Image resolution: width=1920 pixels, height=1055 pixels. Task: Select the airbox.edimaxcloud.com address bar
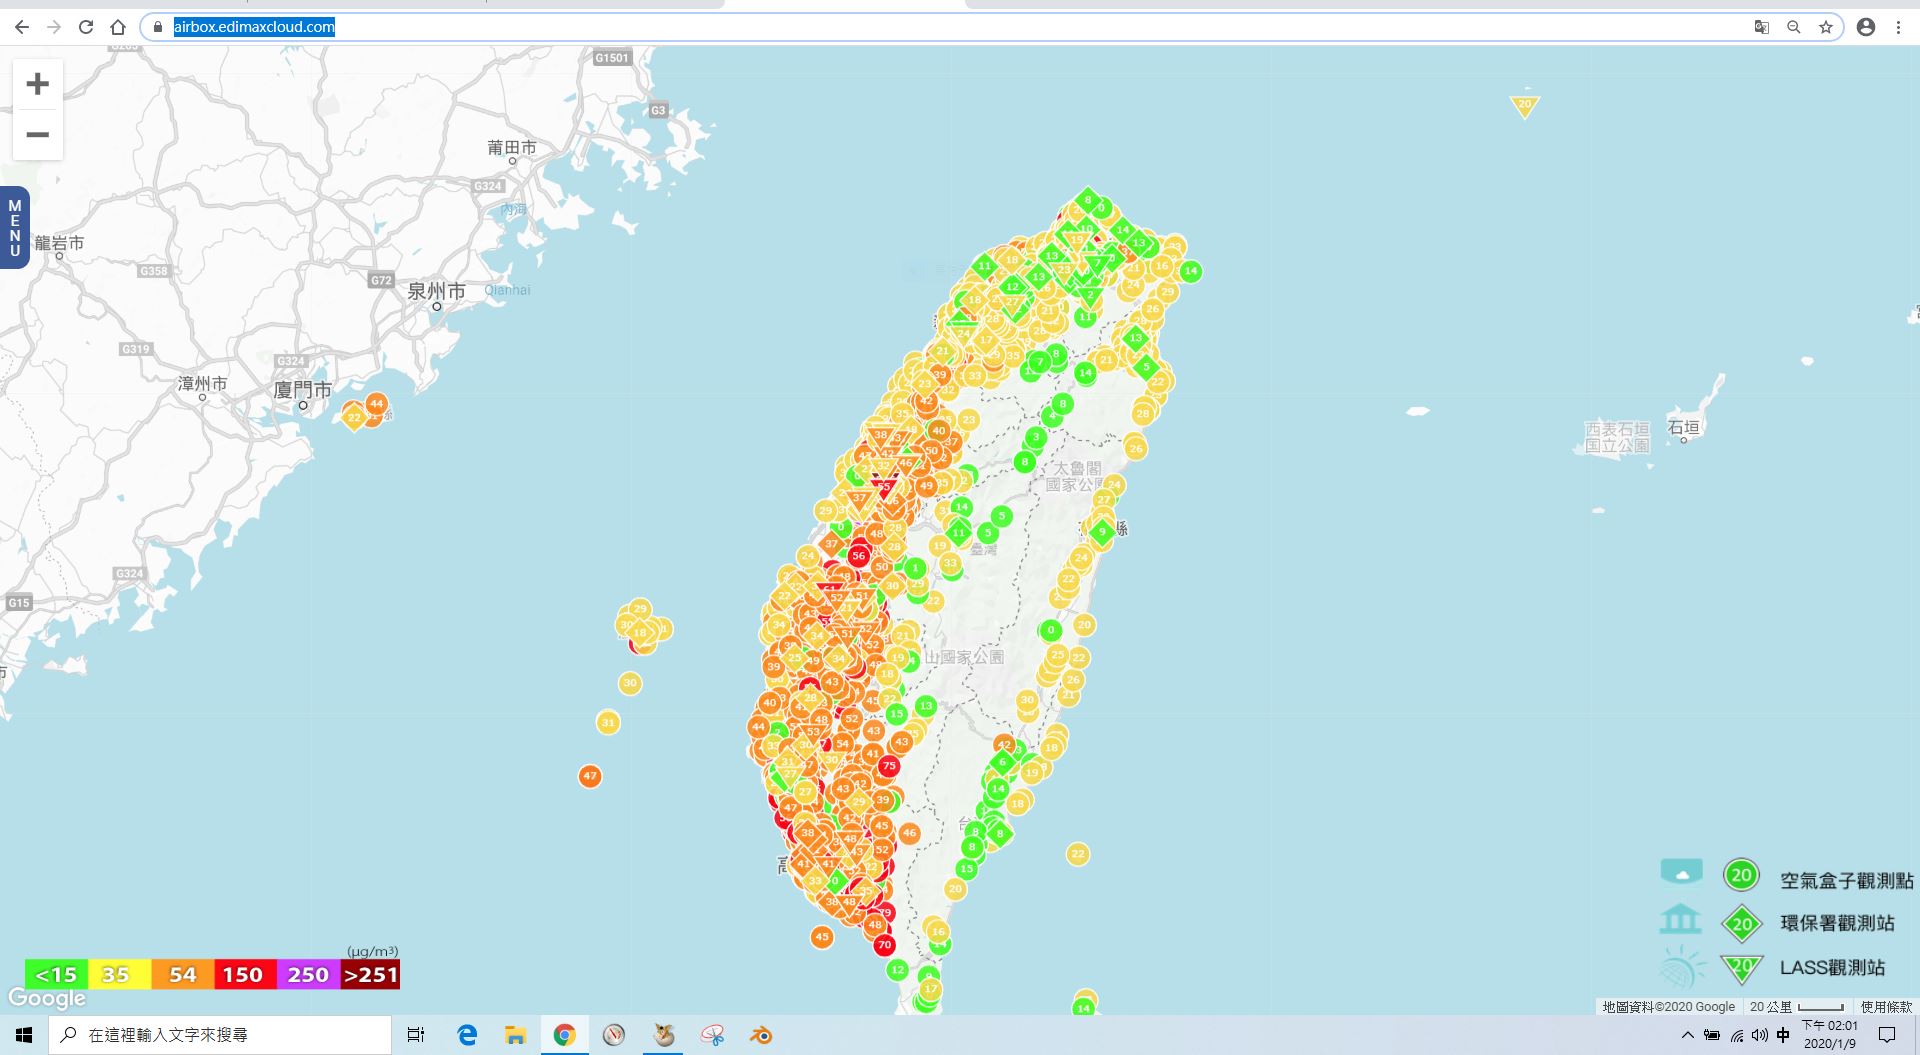coord(254,27)
